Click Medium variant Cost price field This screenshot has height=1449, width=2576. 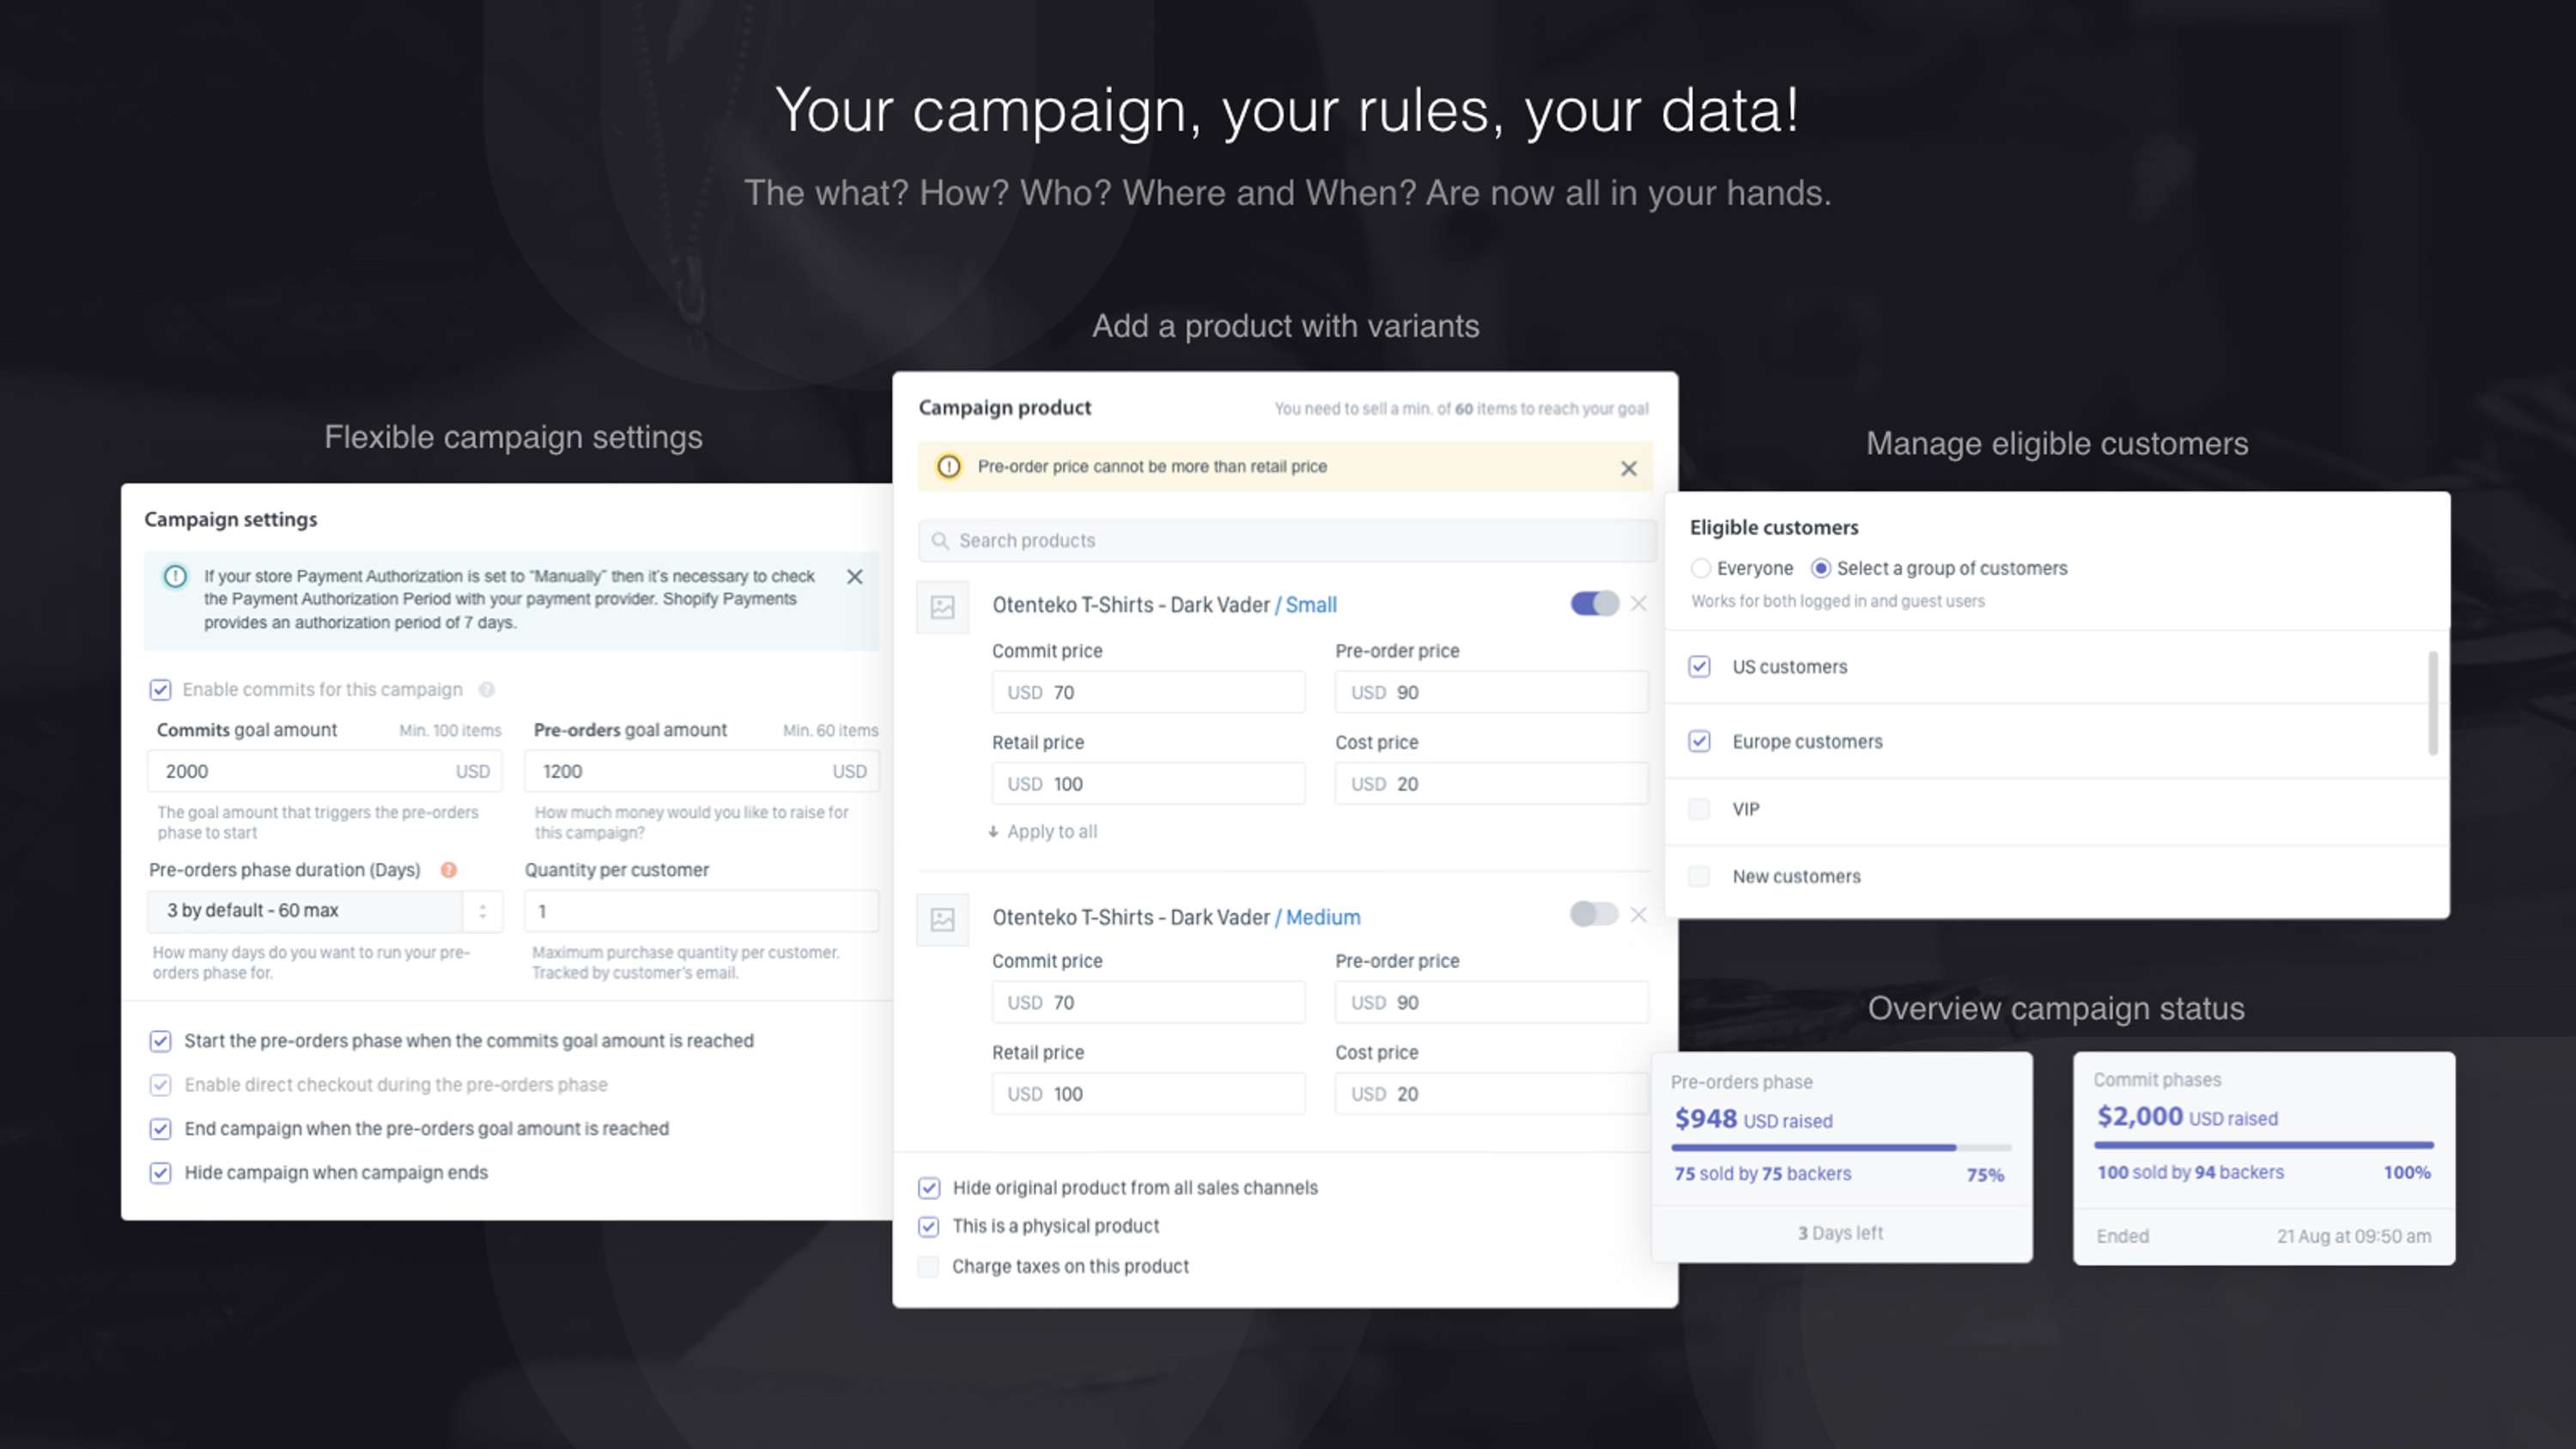[1491, 1094]
